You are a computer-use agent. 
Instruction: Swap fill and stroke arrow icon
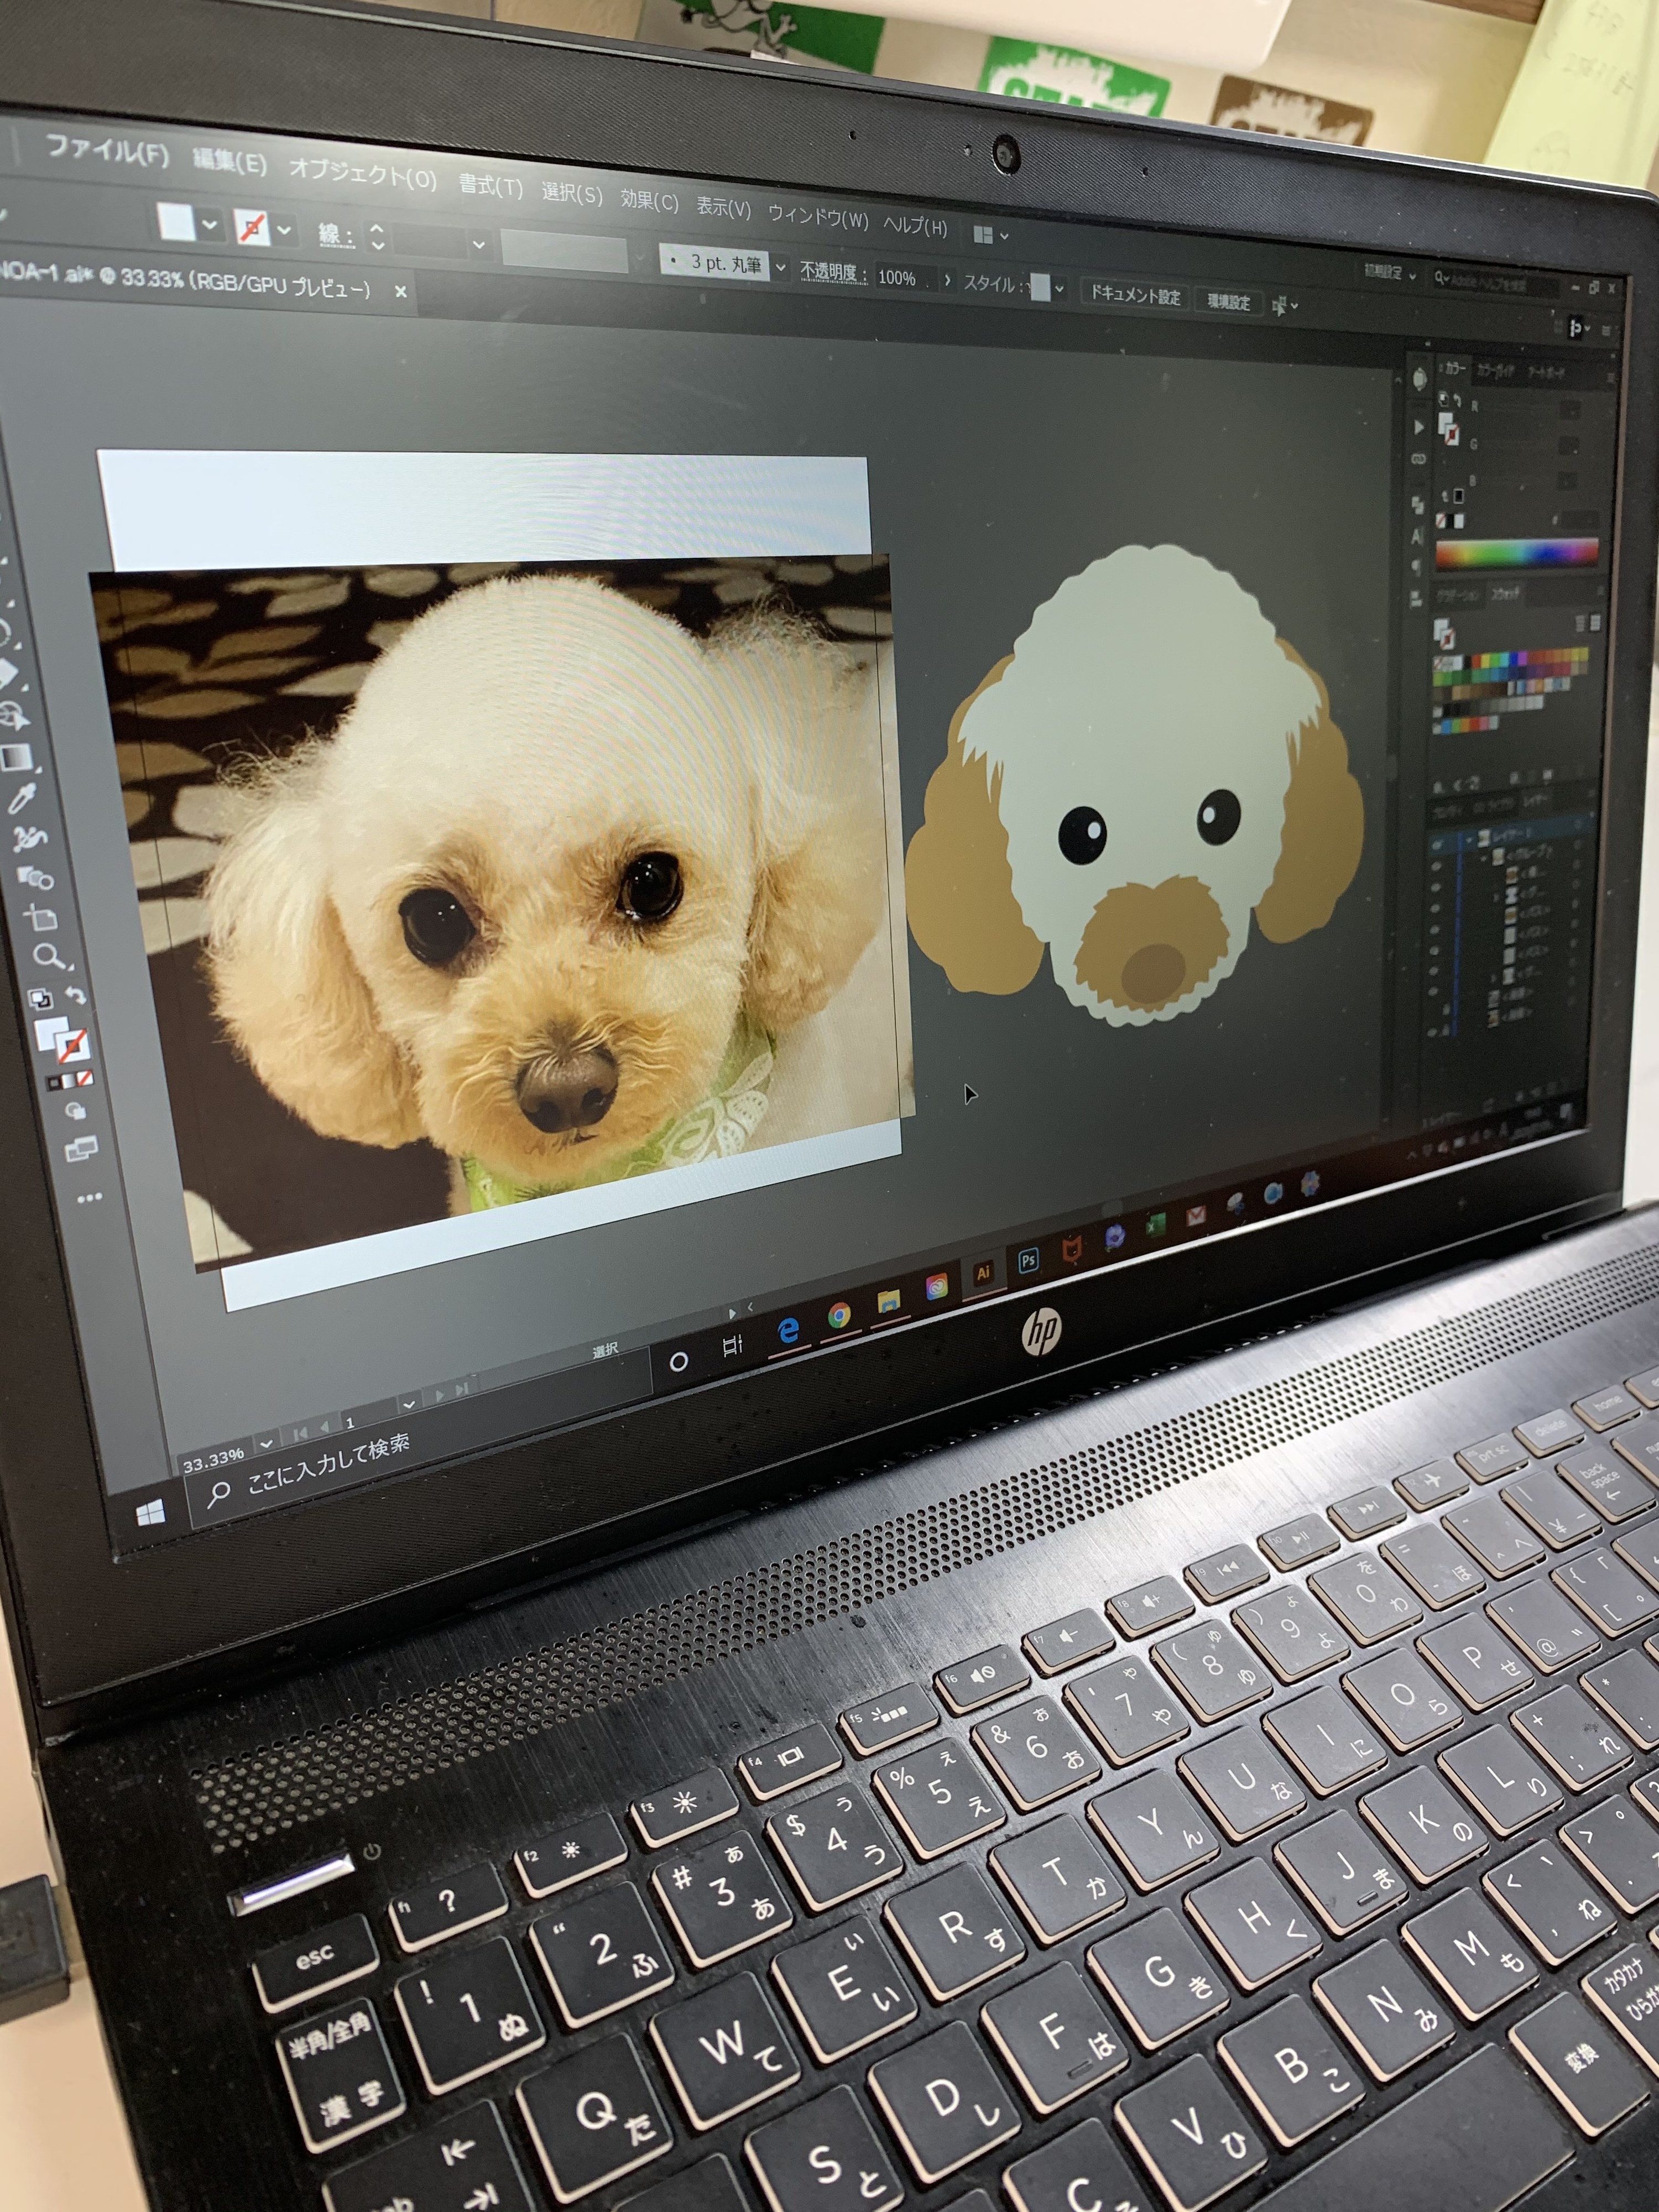(x=75, y=996)
